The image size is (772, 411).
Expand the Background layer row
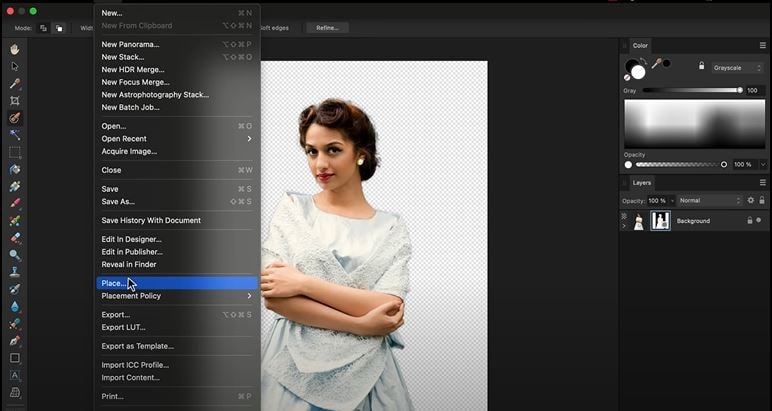[x=624, y=226]
